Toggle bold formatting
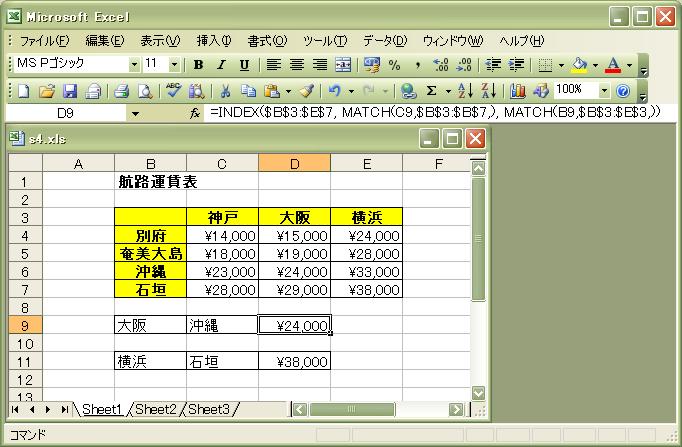Image resolution: width=682 pixels, height=447 pixels. coord(198,65)
